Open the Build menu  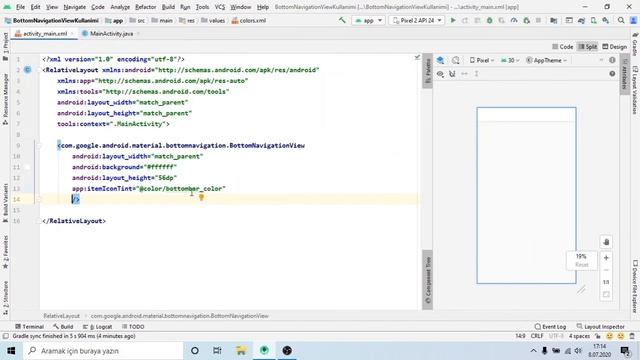(x=168, y=7)
